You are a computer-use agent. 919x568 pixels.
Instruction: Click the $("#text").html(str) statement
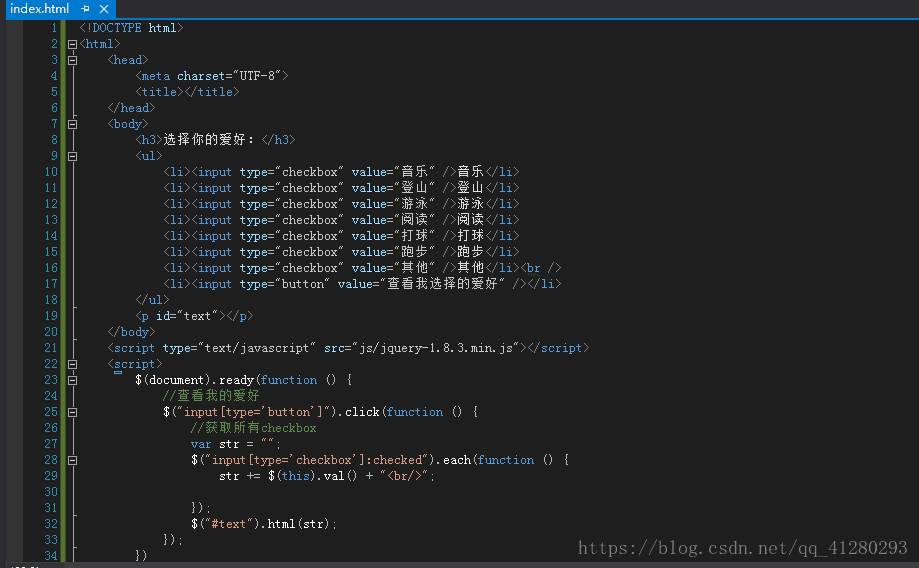coord(264,524)
